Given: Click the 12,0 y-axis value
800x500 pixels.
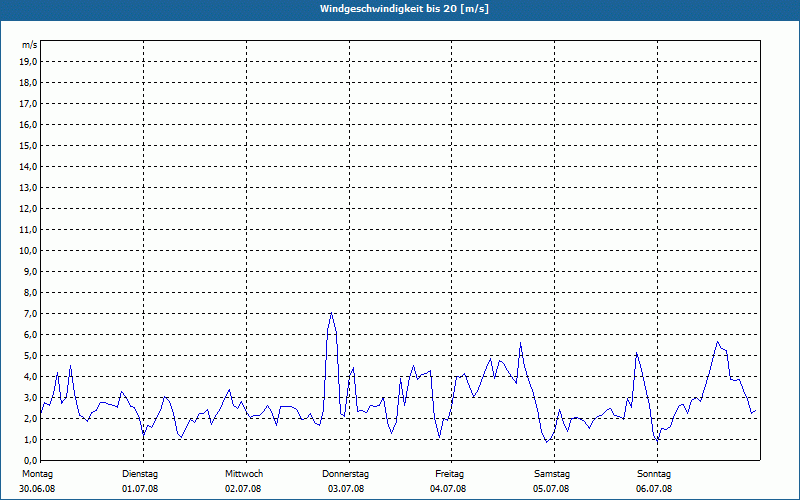Looking at the screenshot, I should click(x=28, y=209).
